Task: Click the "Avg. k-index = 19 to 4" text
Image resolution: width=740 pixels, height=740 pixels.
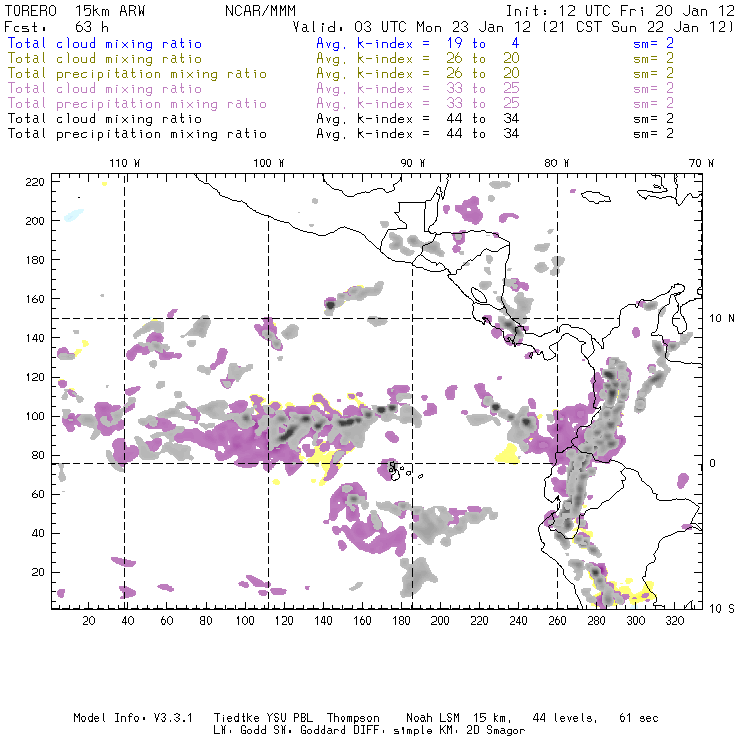Action: pyautogui.click(x=418, y=43)
